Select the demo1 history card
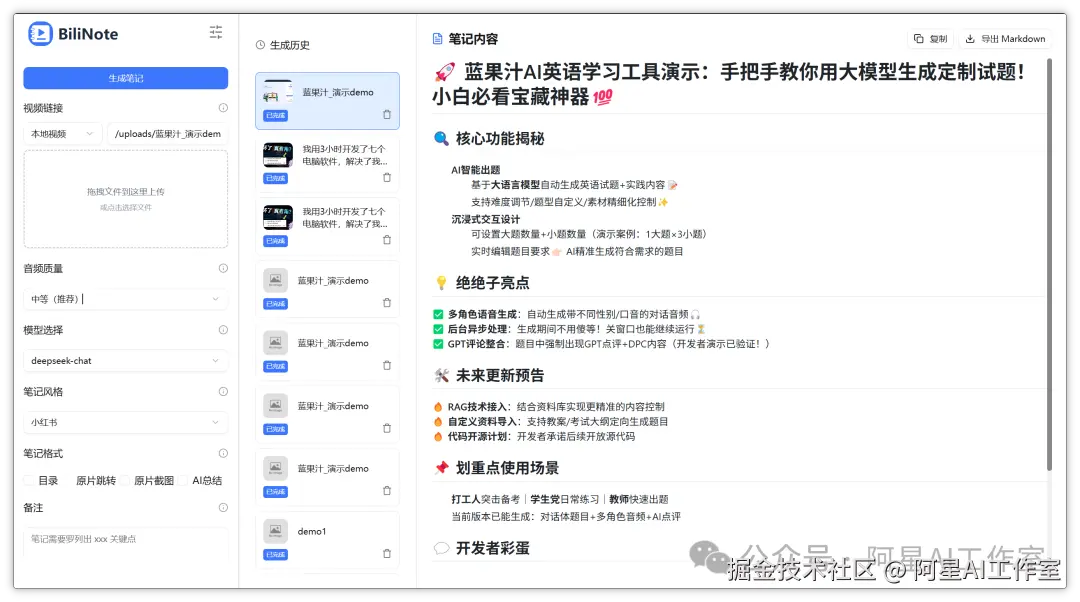Image resolution: width=1080 pixels, height=602 pixels. 327,541
